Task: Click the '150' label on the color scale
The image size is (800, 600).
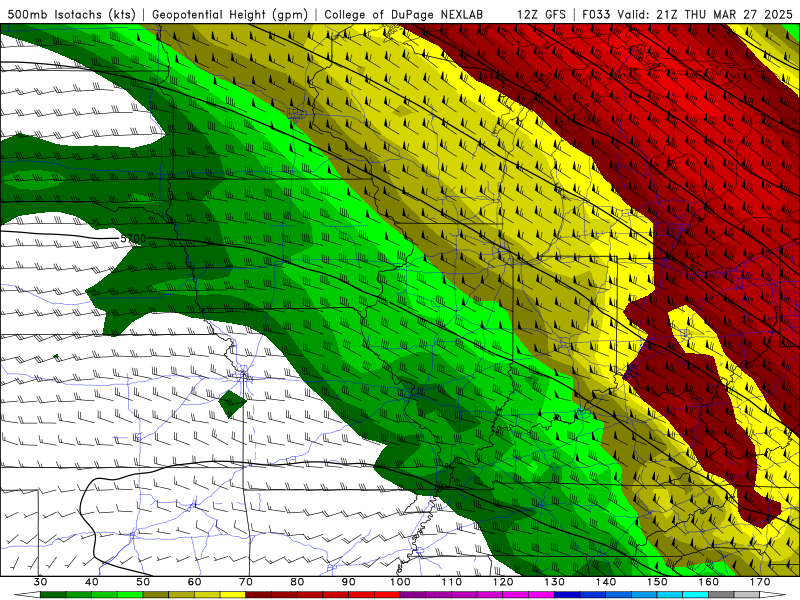Action: click(x=657, y=582)
